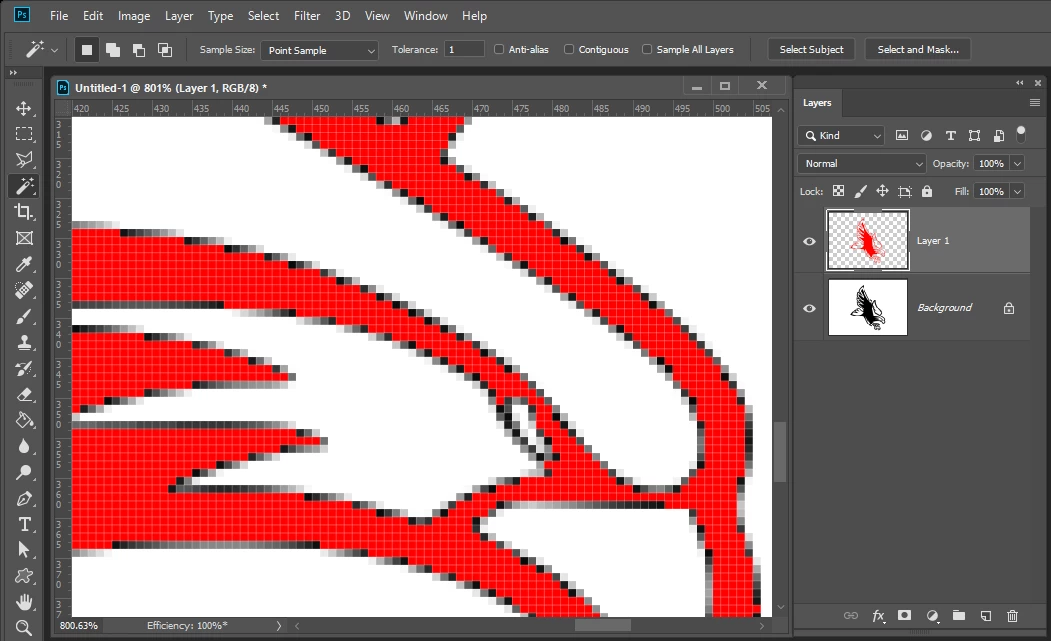Click Subtract from selection mode icon
Image resolution: width=1051 pixels, height=641 pixels.
click(139, 50)
